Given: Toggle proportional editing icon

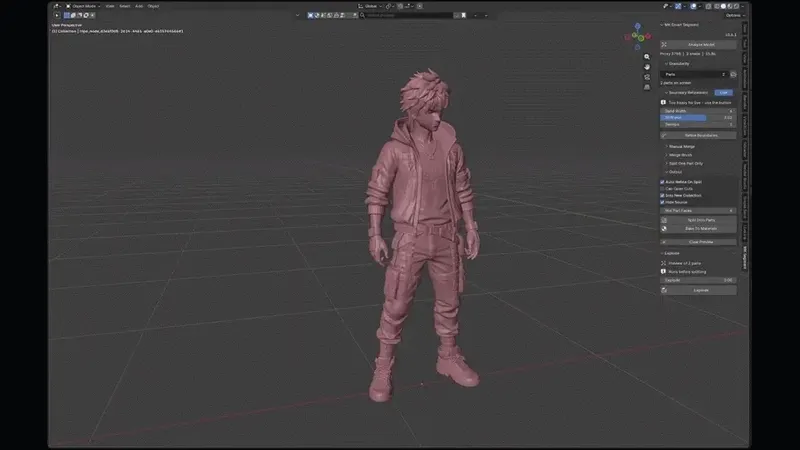Looking at the screenshot, I should click(419, 6).
